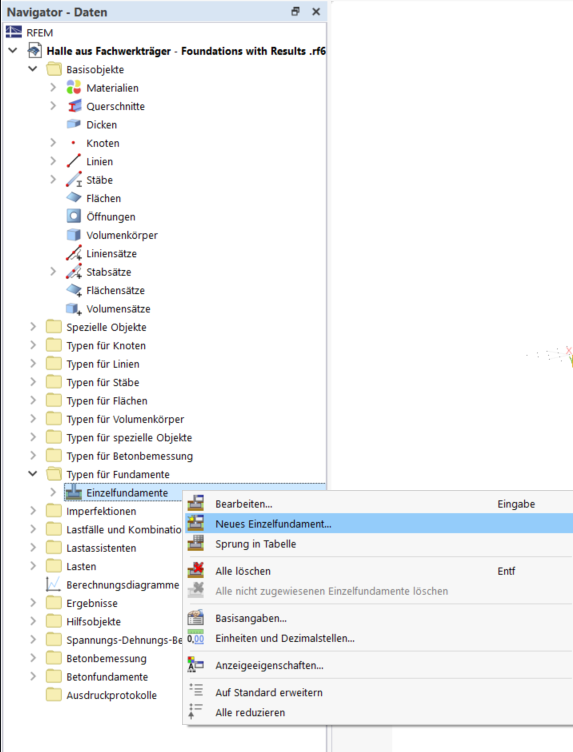Expand the Ergebnisse folder
This screenshot has width=573, height=752.
(33, 603)
